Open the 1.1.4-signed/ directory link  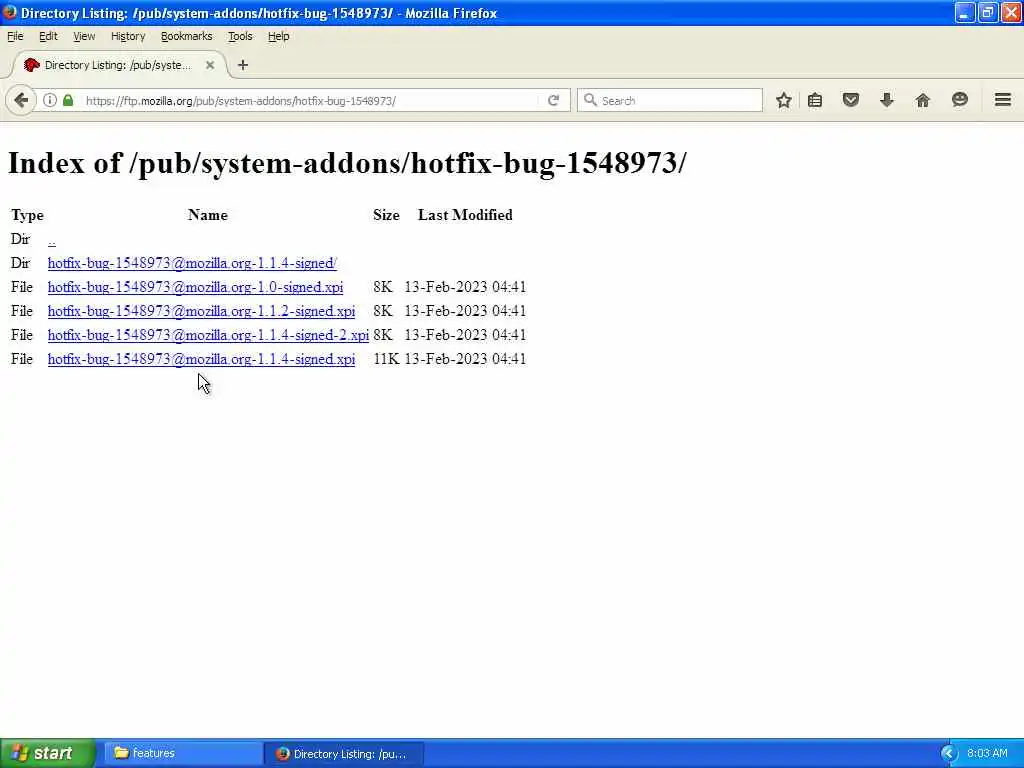(192, 263)
